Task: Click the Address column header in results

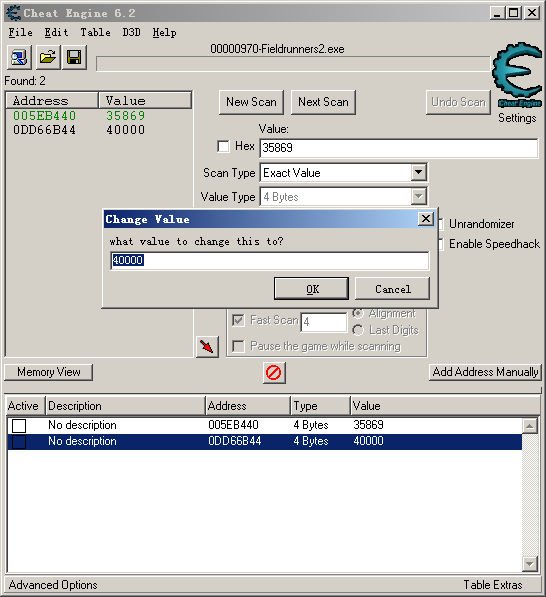Action: click(x=52, y=101)
